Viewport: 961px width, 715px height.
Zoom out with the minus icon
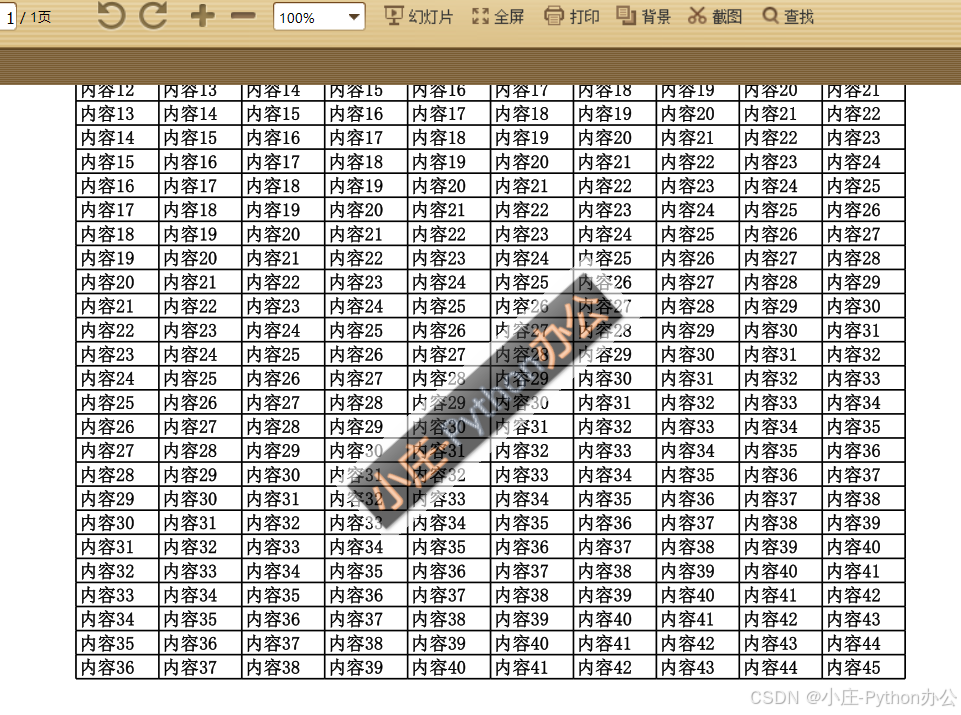coord(241,15)
